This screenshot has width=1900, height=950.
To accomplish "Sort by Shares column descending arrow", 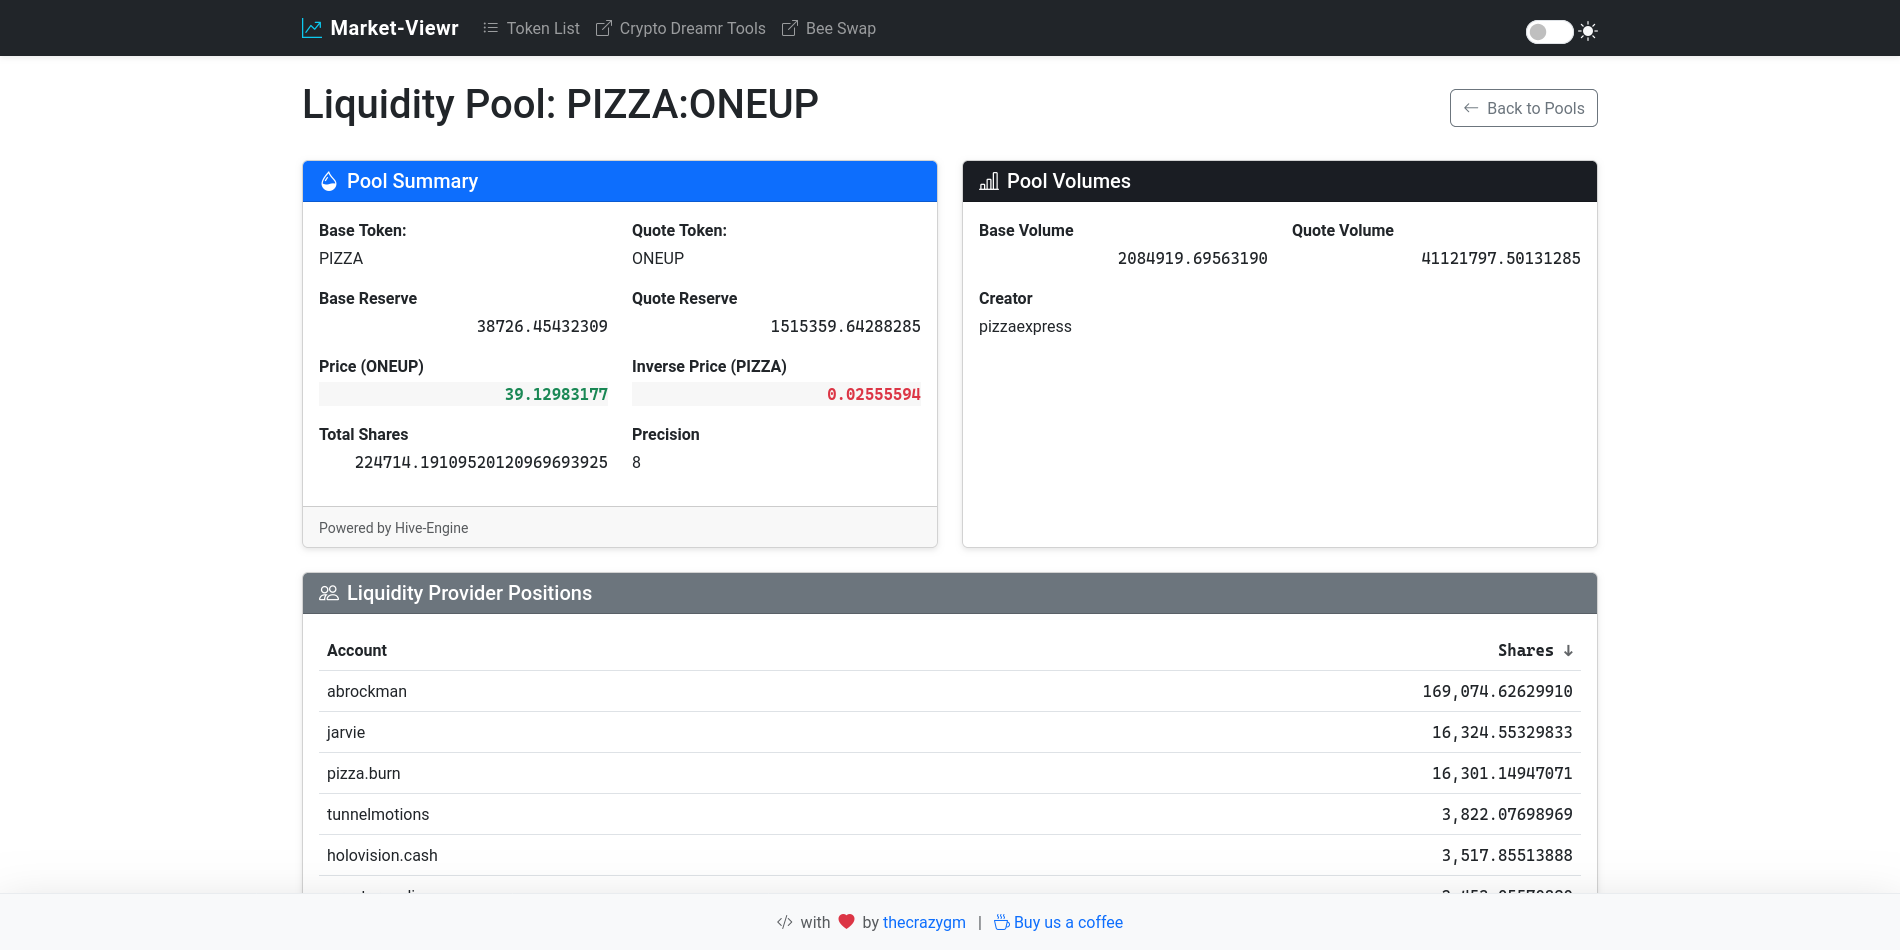I will click(x=1568, y=651).
